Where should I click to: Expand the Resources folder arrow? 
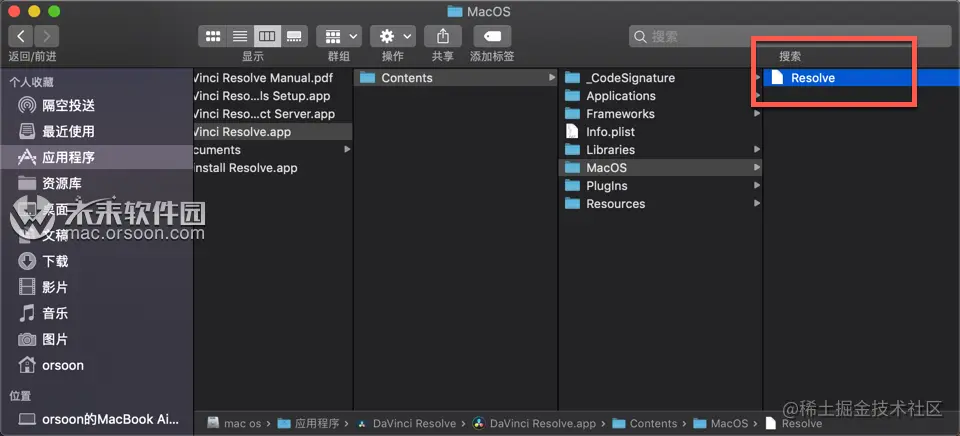(757, 204)
